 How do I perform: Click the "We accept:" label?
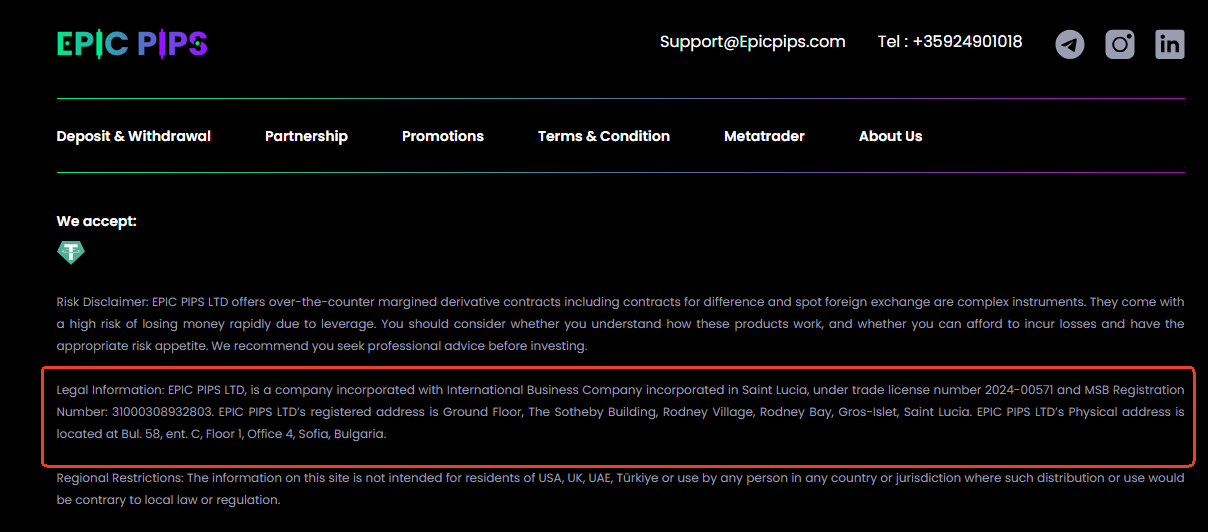click(97, 221)
